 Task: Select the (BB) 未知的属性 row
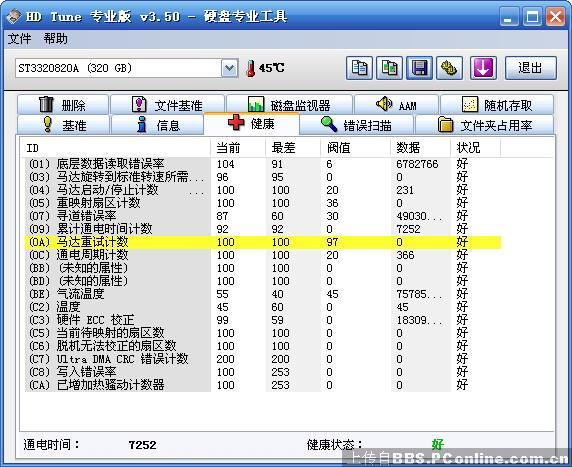tap(263, 268)
